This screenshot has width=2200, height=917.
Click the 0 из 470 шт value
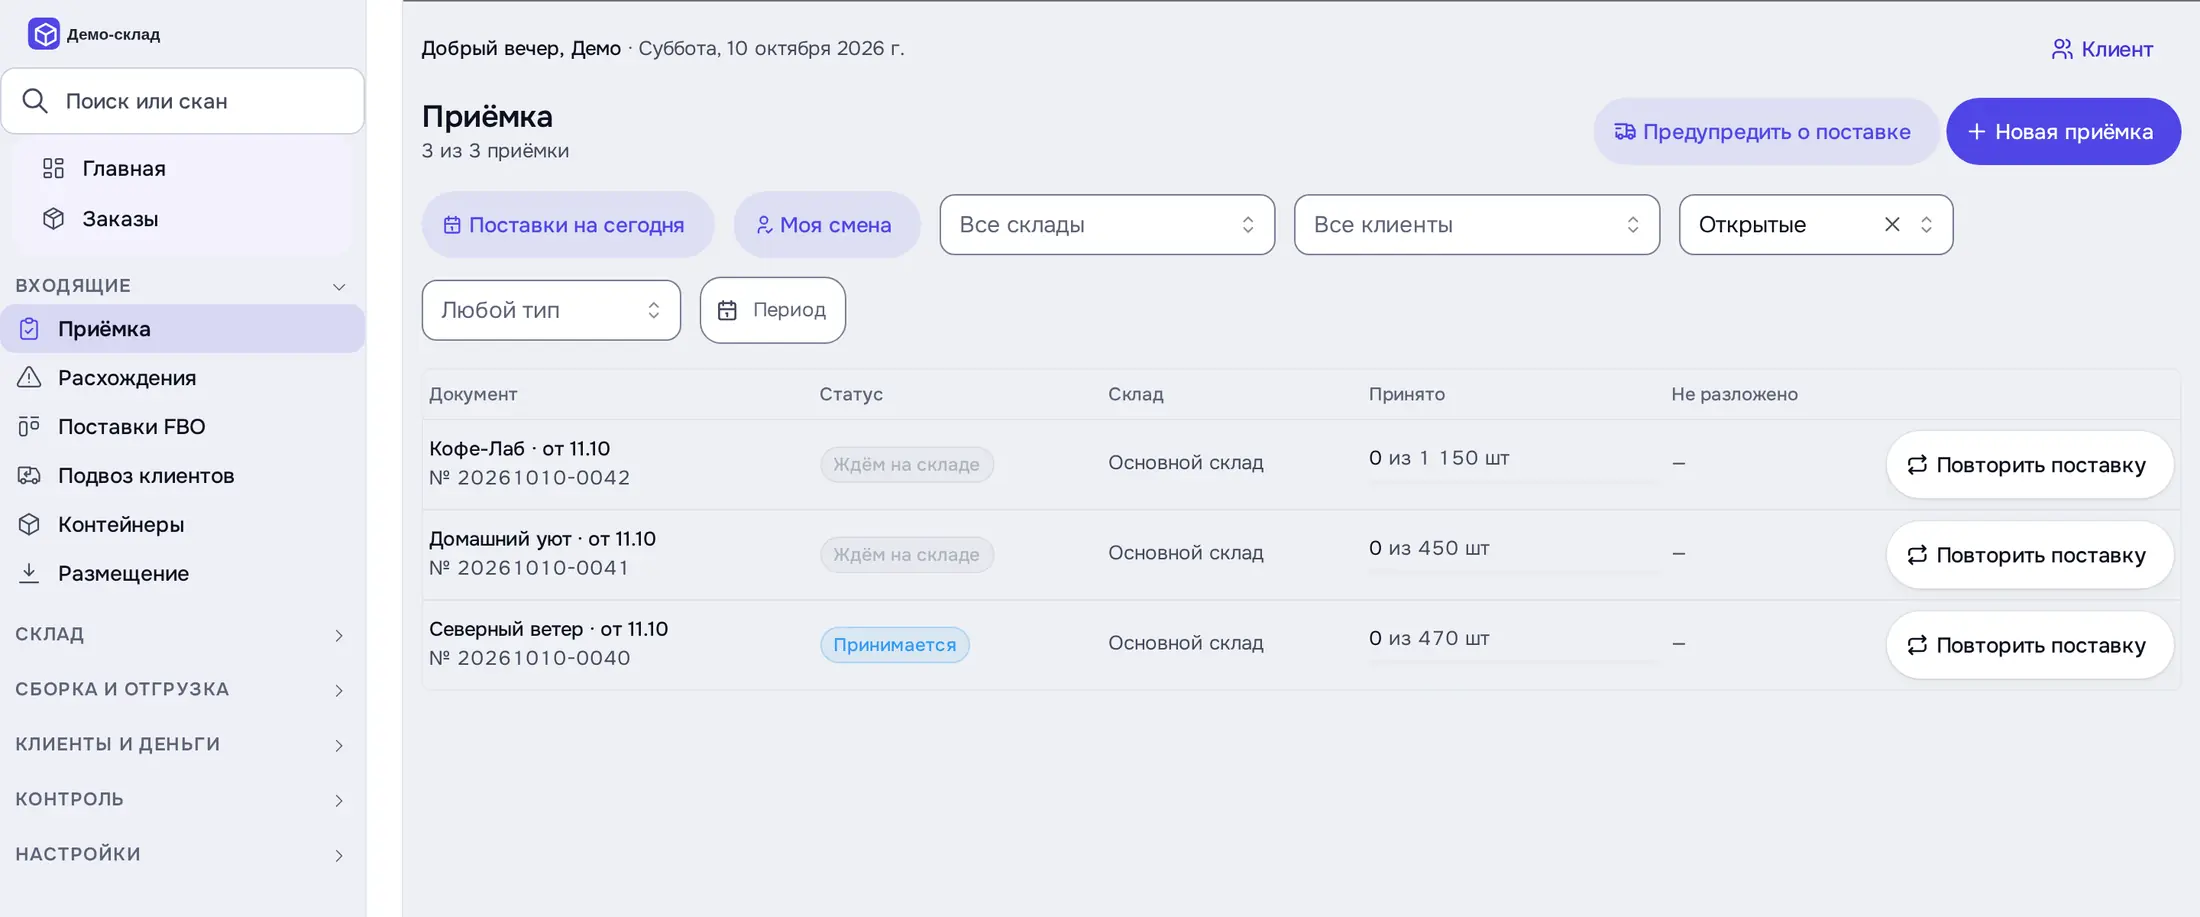(x=1429, y=638)
